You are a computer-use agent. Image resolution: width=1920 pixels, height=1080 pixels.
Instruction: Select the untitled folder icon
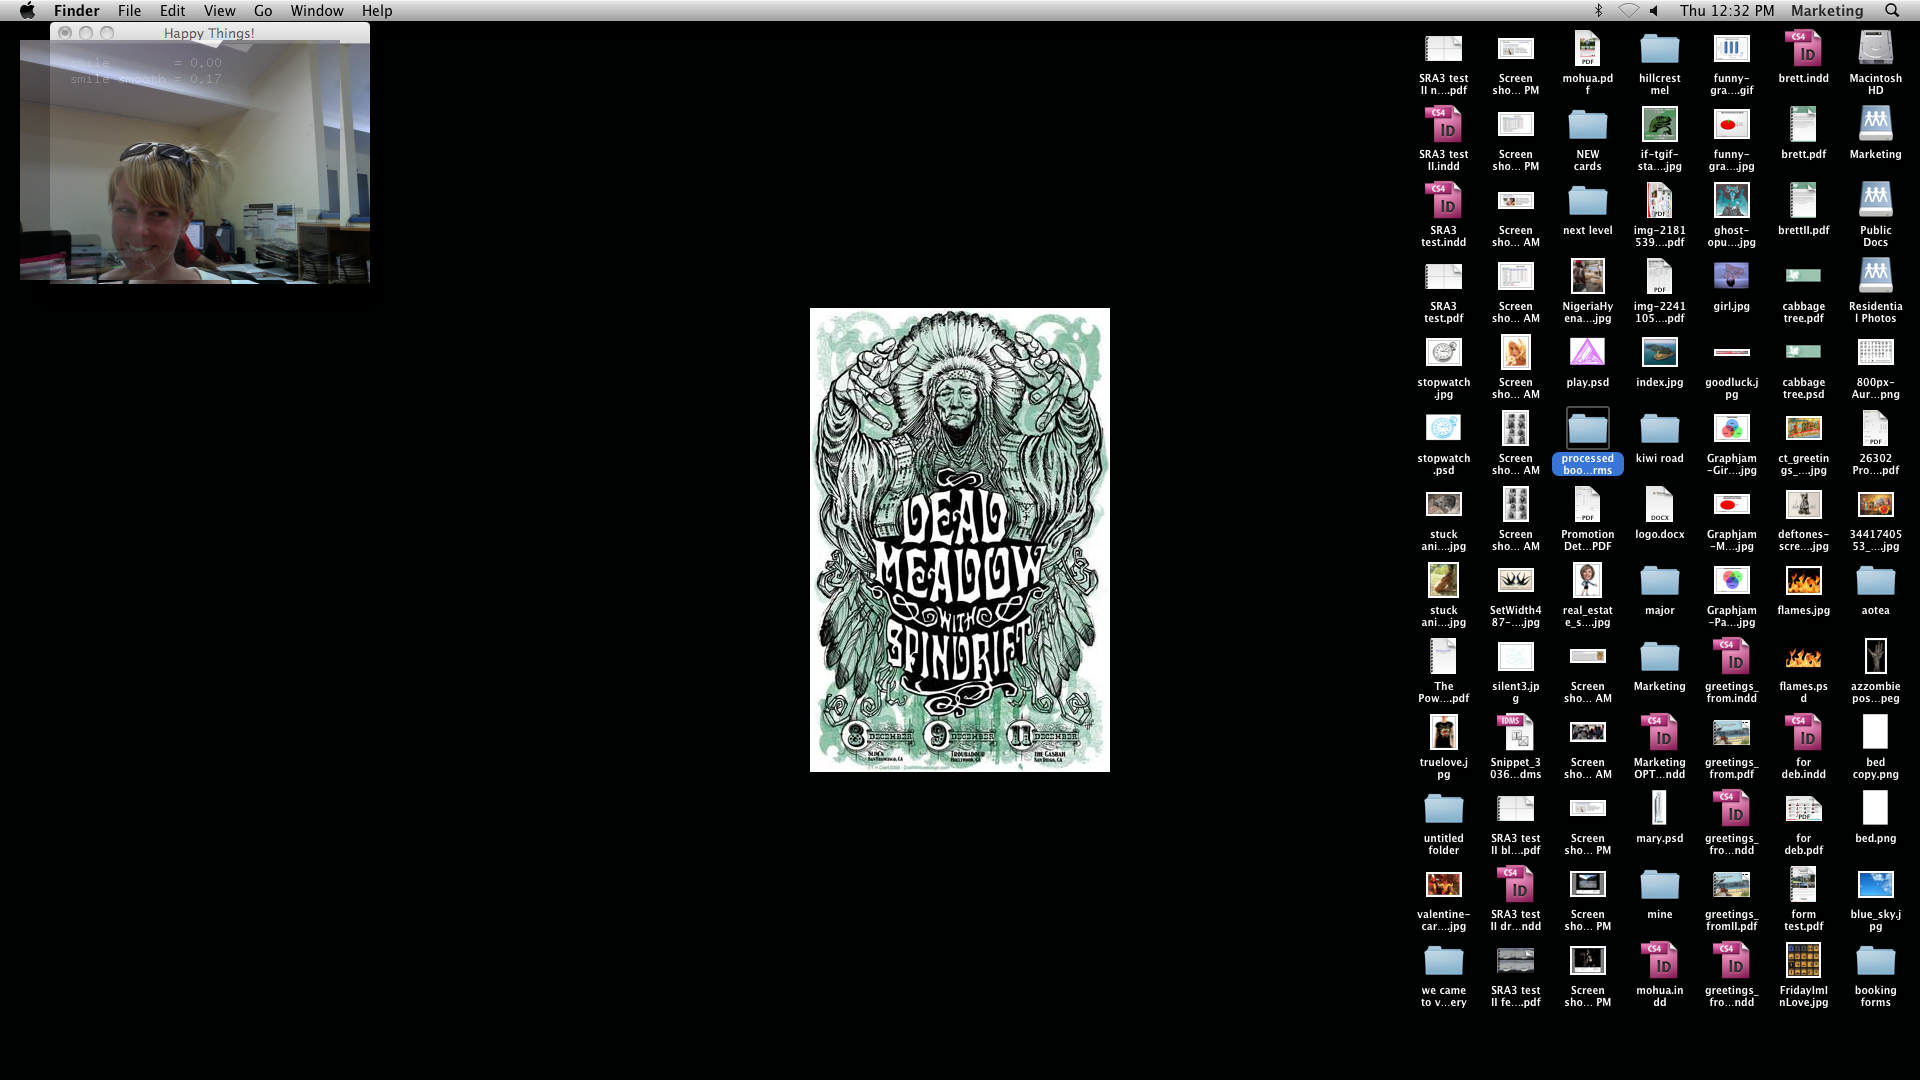pyautogui.click(x=1443, y=809)
